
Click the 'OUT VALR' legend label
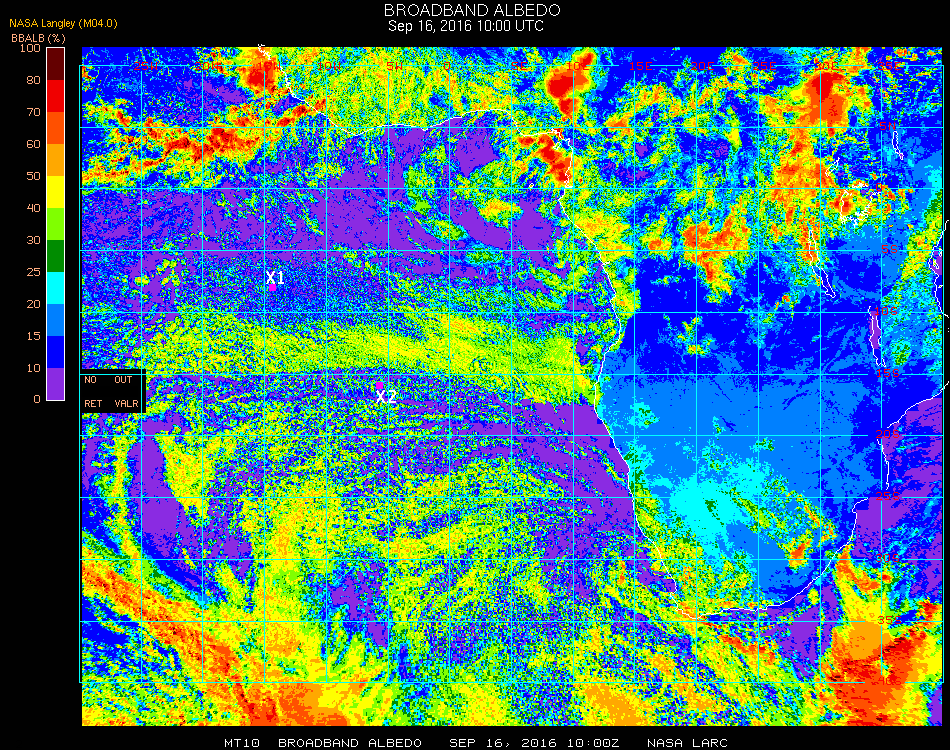tap(126, 391)
